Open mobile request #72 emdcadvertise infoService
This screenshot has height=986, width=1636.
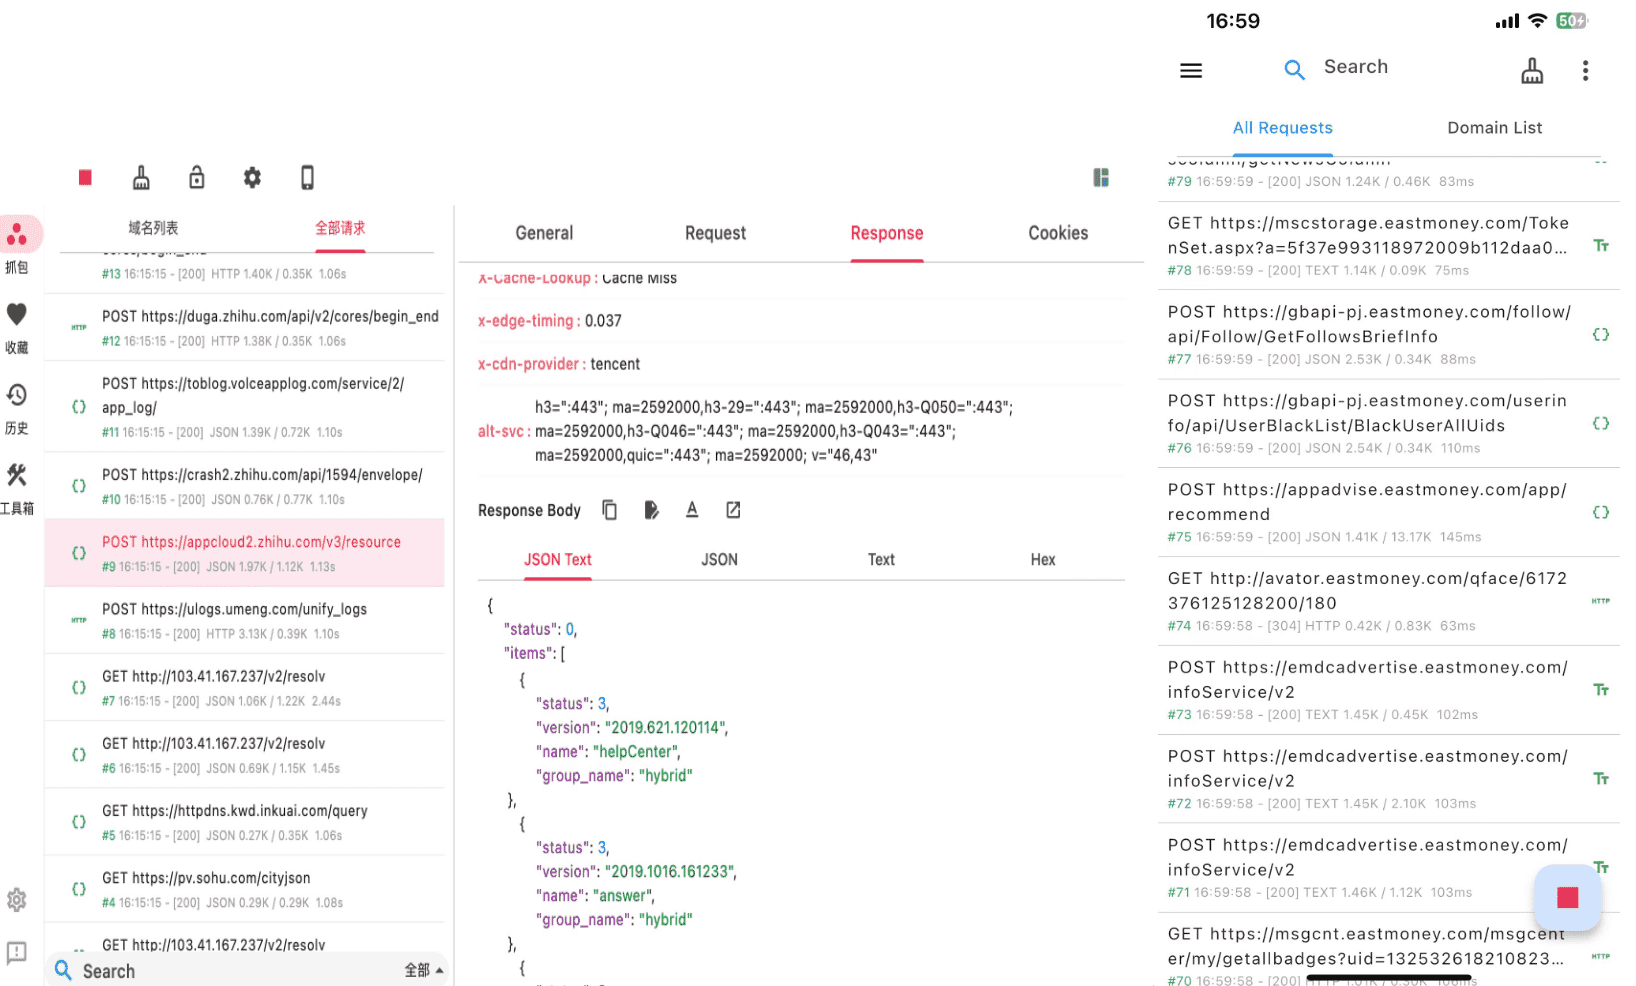coord(1388,780)
